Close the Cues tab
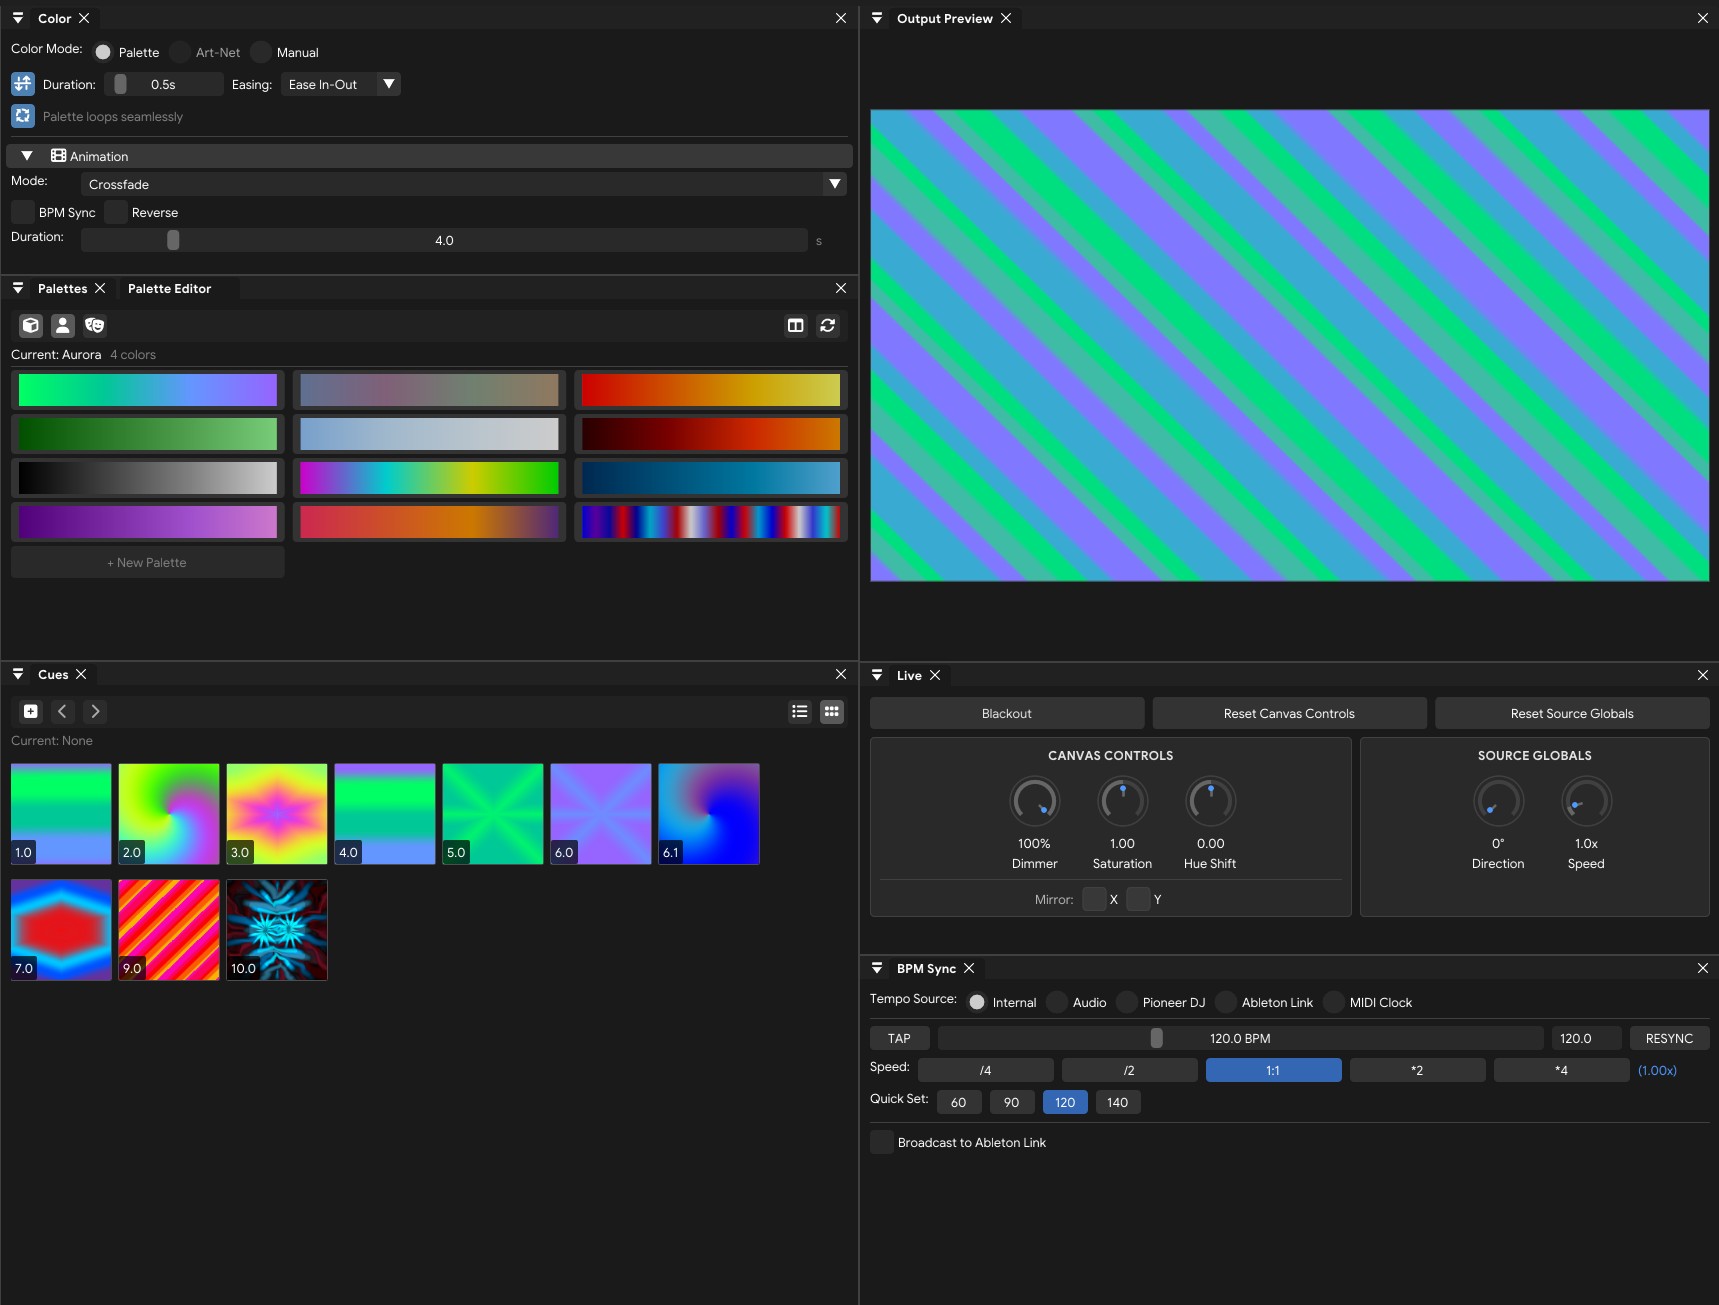The width and height of the screenshot is (1719, 1305). click(x=81, y=674)
